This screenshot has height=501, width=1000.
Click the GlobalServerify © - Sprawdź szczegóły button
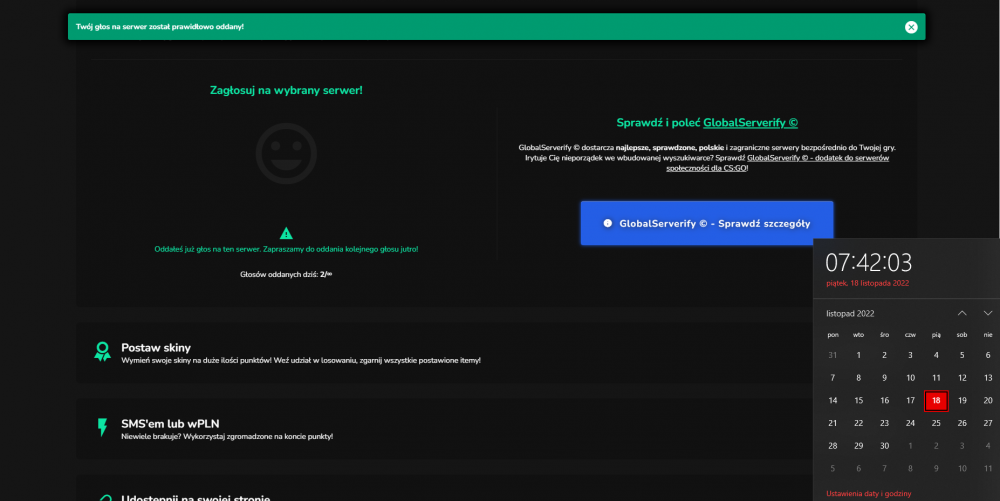(707, 223)
